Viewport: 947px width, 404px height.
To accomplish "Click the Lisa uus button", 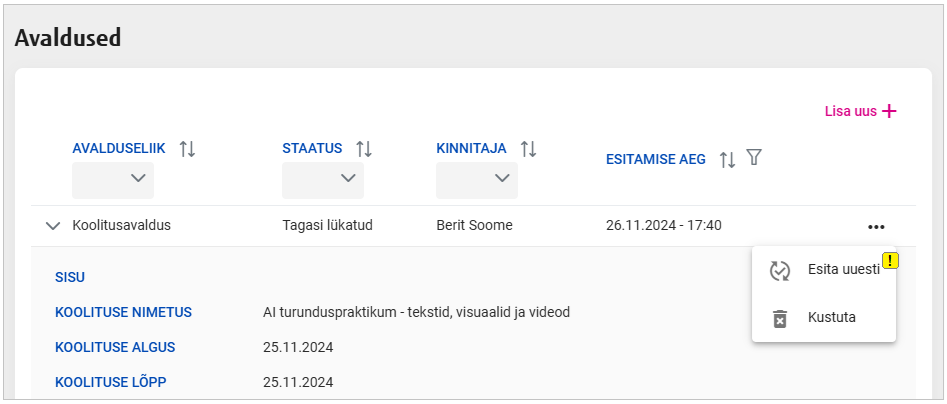I will point(860,111).
